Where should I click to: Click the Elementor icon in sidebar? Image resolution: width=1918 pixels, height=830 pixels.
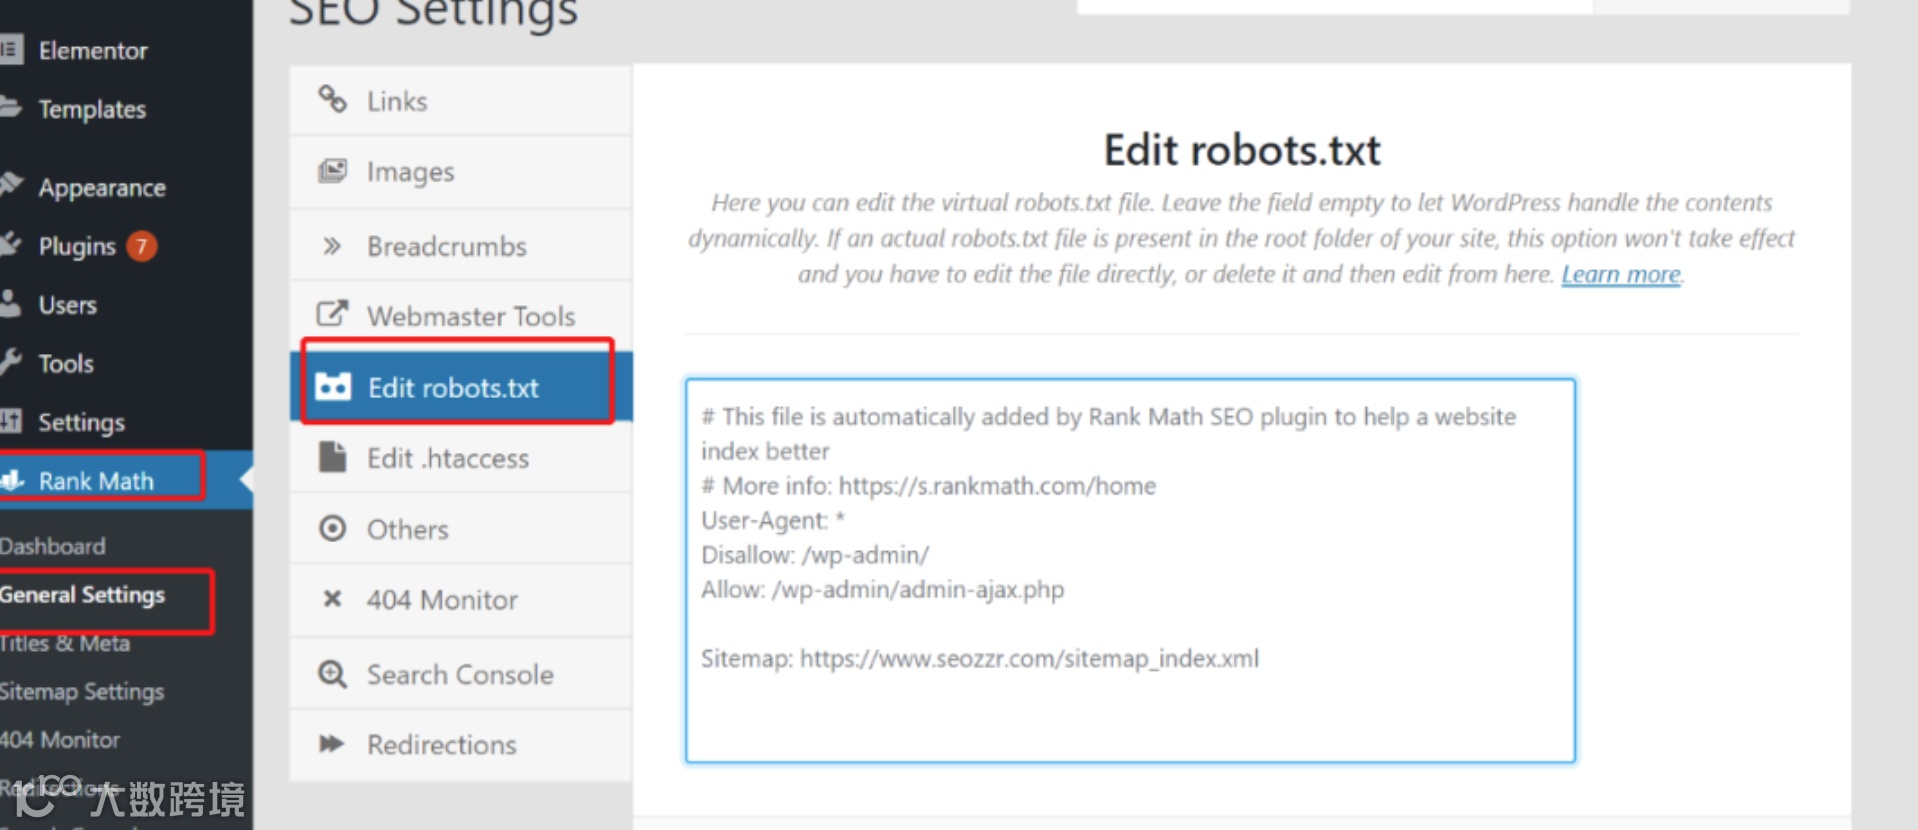pos(10,49)
